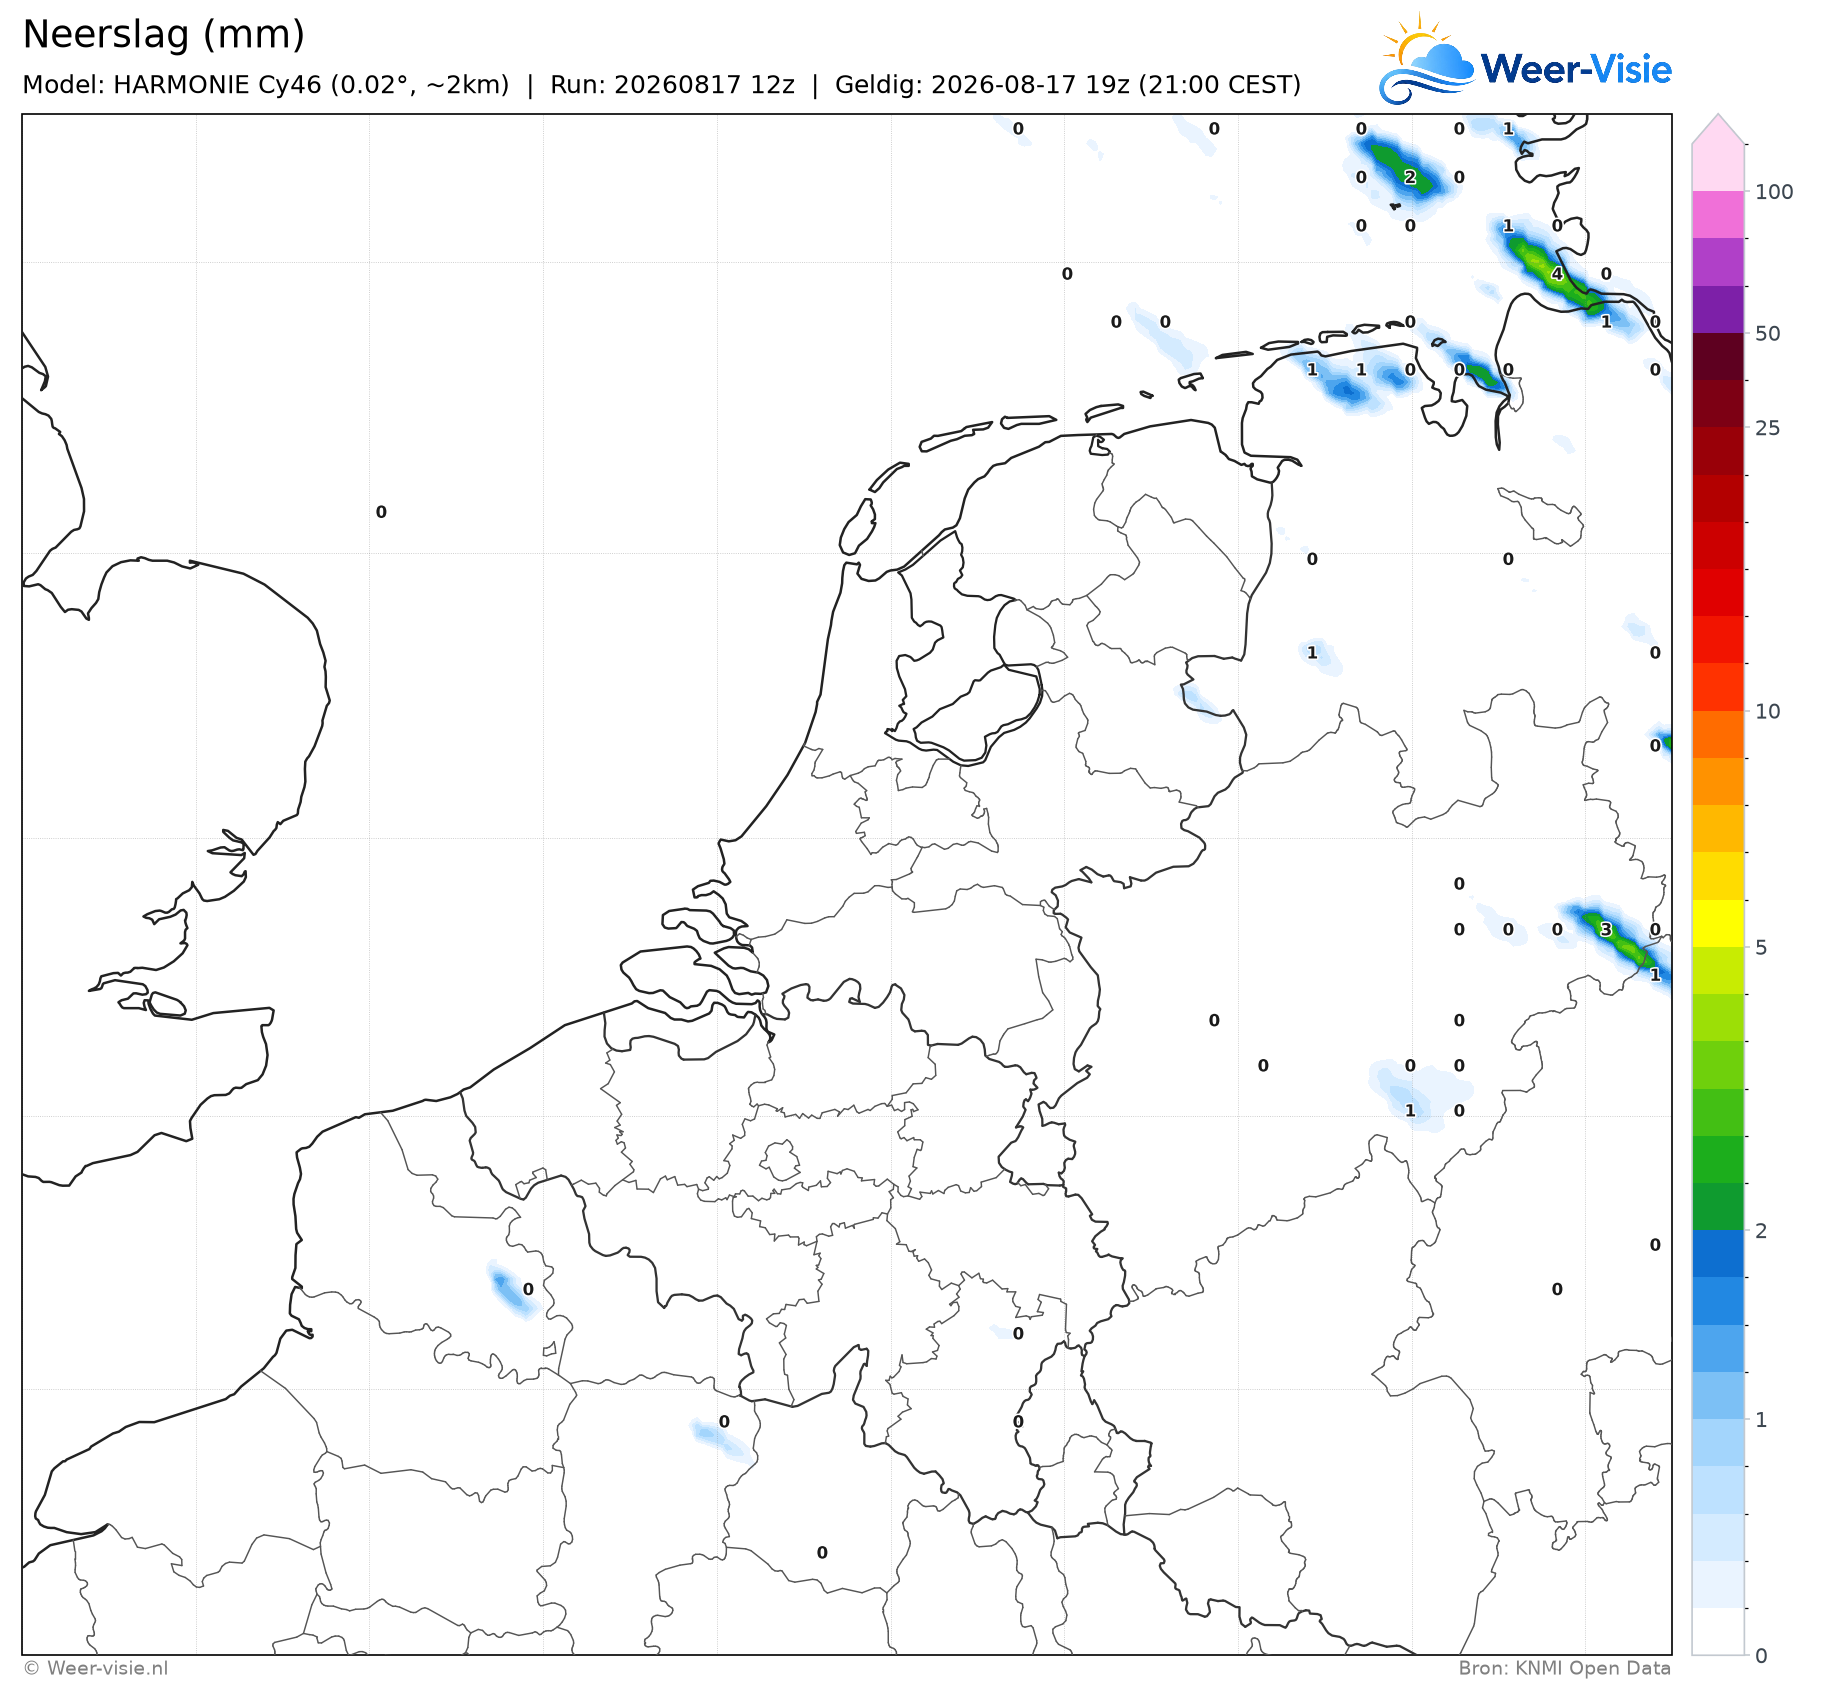Click the 3 mm rain cell value
1824x1681 pixels.
(x=1606, y=929)
